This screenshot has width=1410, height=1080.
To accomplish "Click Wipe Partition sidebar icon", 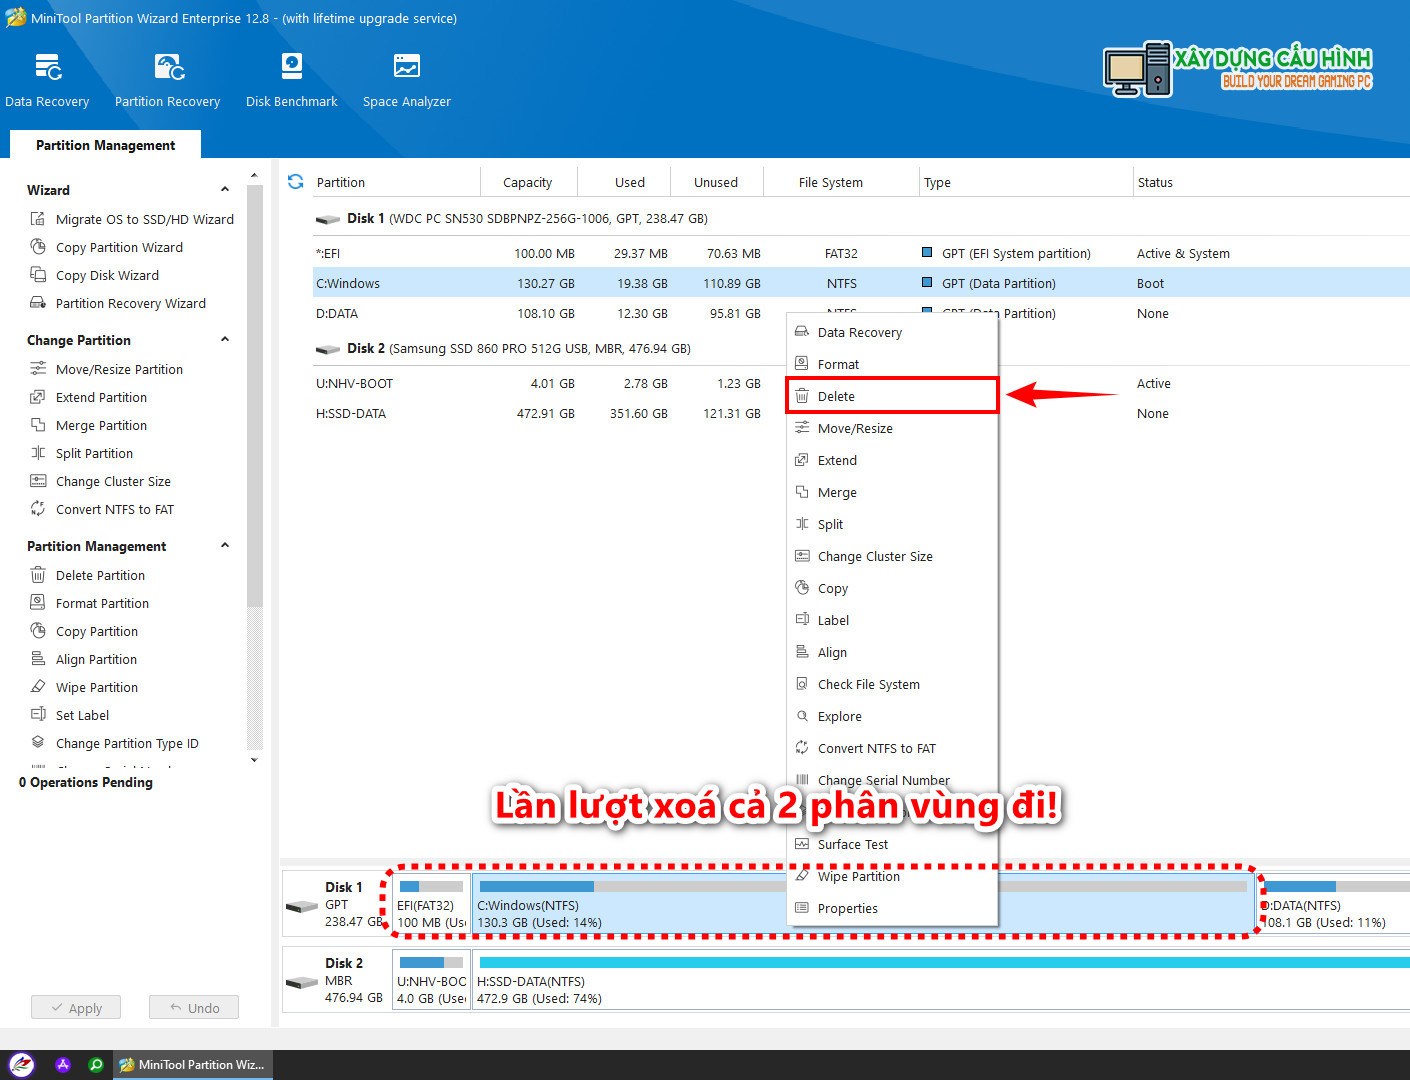I will pyautogui.click(x=38, y=687).
